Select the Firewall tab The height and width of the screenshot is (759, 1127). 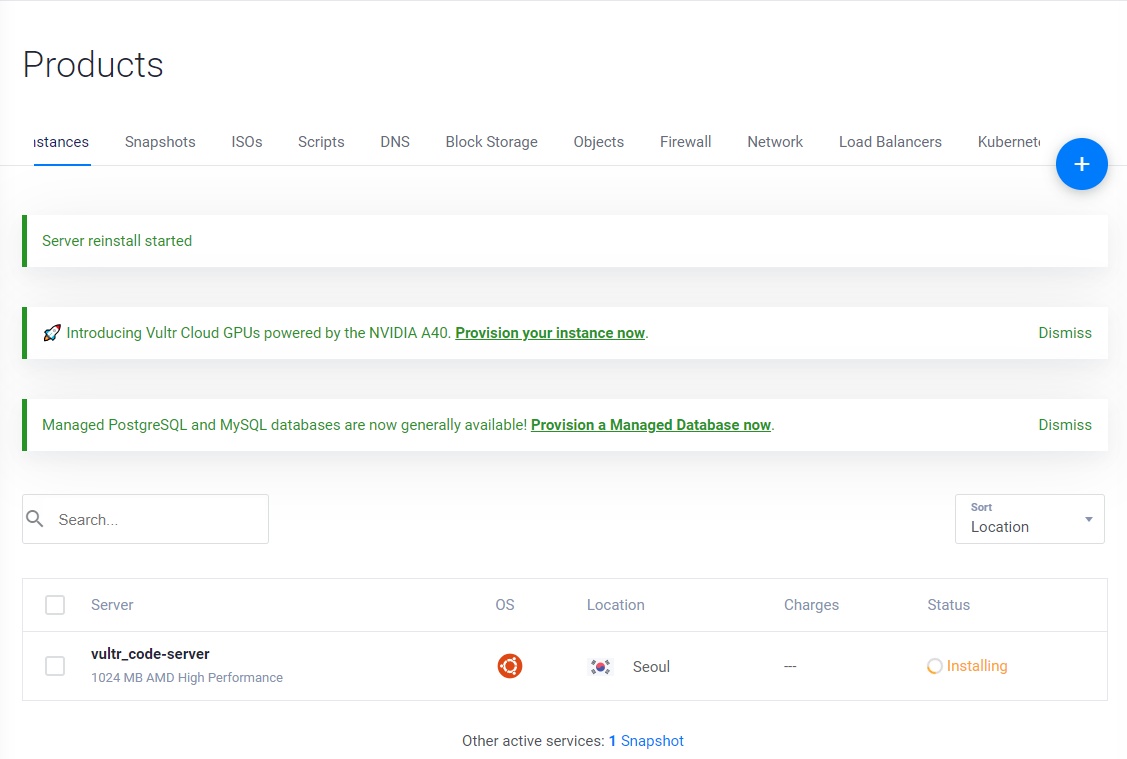point(686,142)
